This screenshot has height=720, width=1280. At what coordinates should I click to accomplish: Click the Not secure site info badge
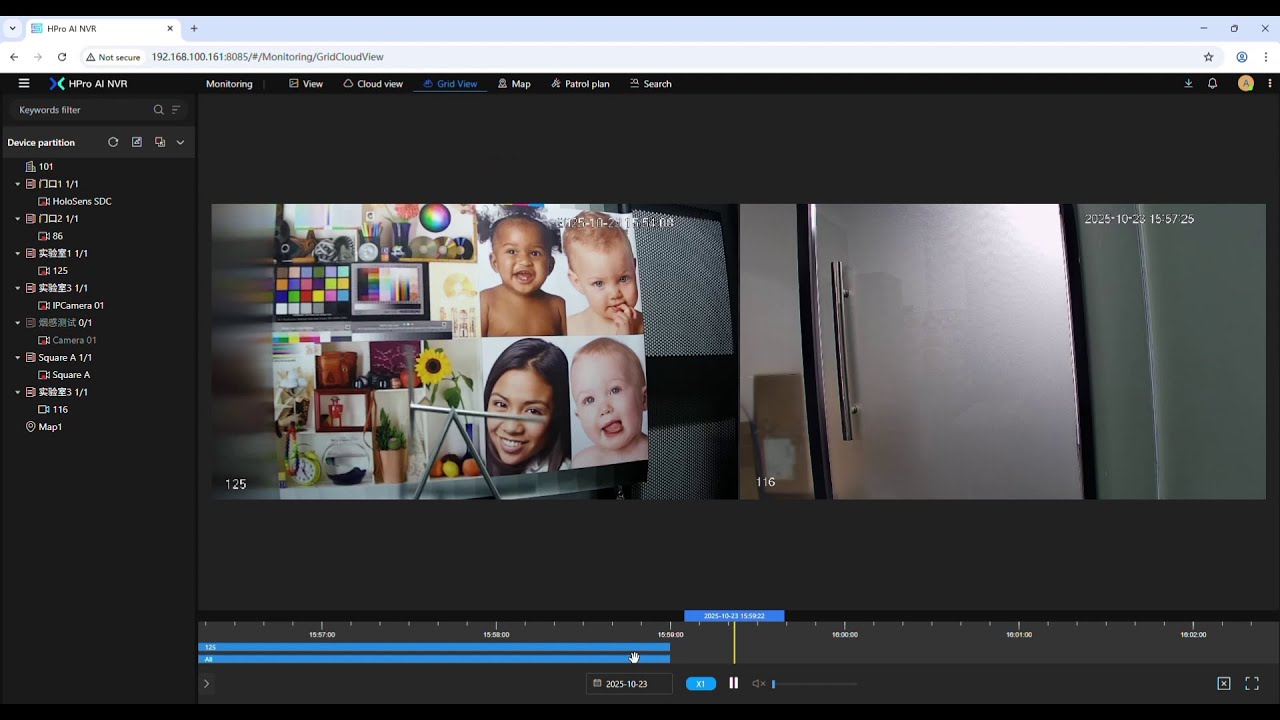113,57
